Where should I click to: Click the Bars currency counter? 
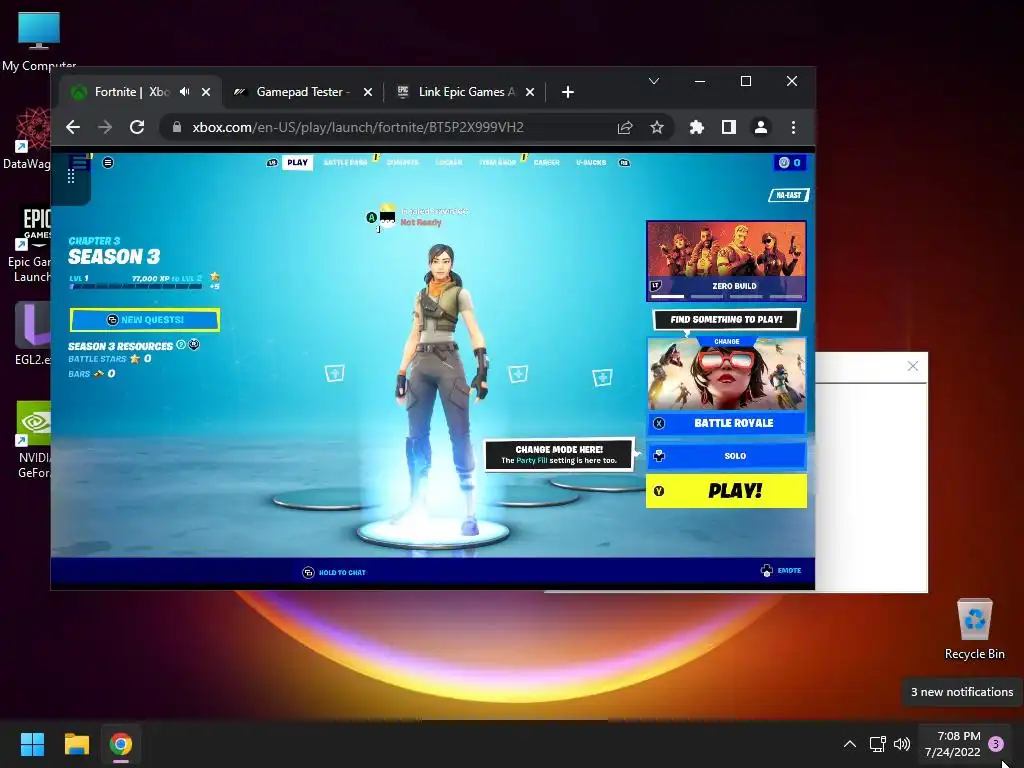click(x=91, y=374)
